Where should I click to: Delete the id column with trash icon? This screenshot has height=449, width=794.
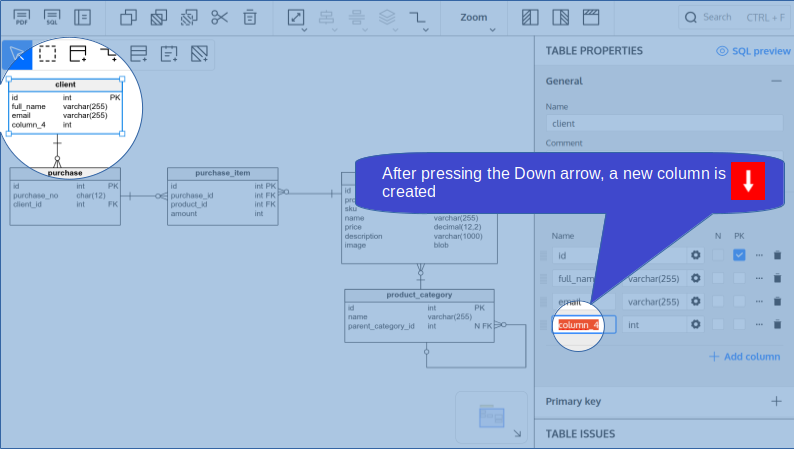pos(777,255)
